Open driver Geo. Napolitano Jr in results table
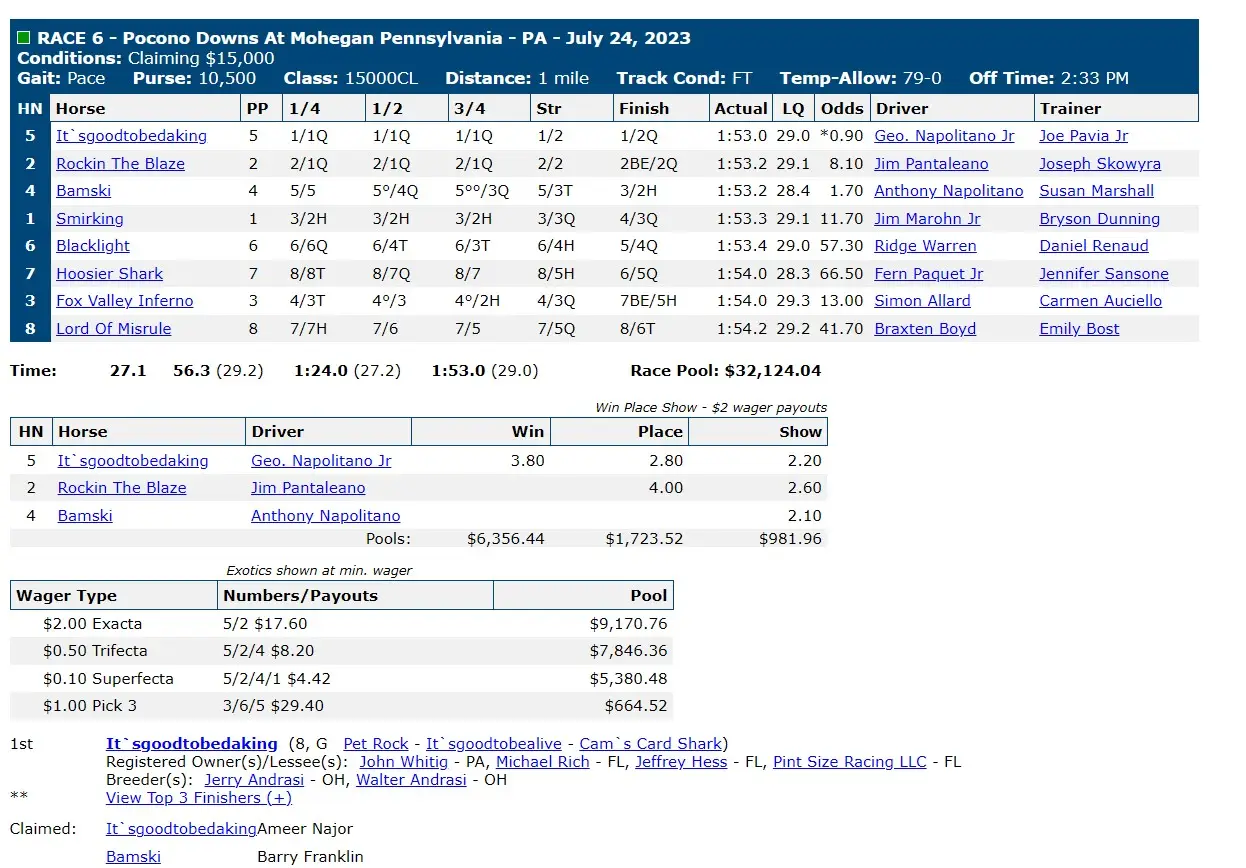 click(x=944, y=136)
